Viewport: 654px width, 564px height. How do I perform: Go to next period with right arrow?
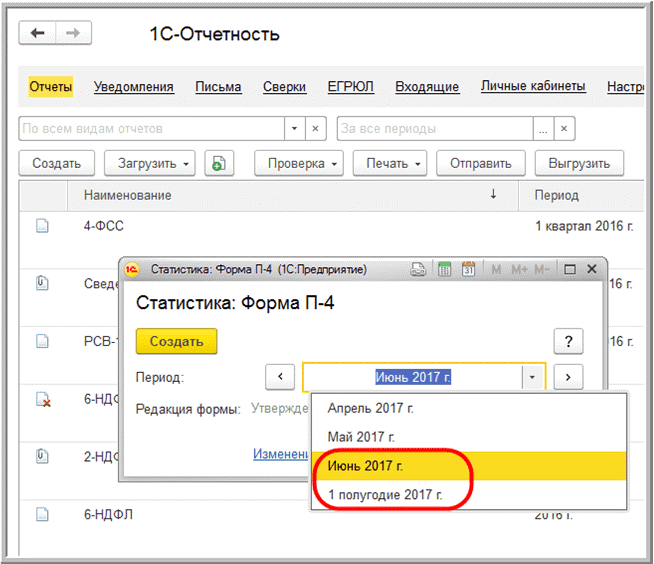point(568,377)
